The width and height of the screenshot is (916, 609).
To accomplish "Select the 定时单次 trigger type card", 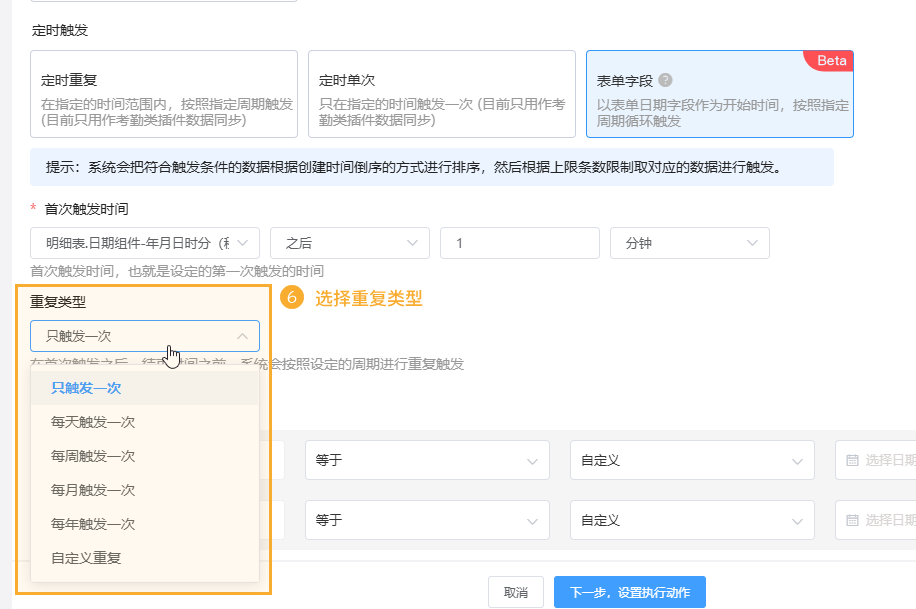I will [x=441, y=94].
